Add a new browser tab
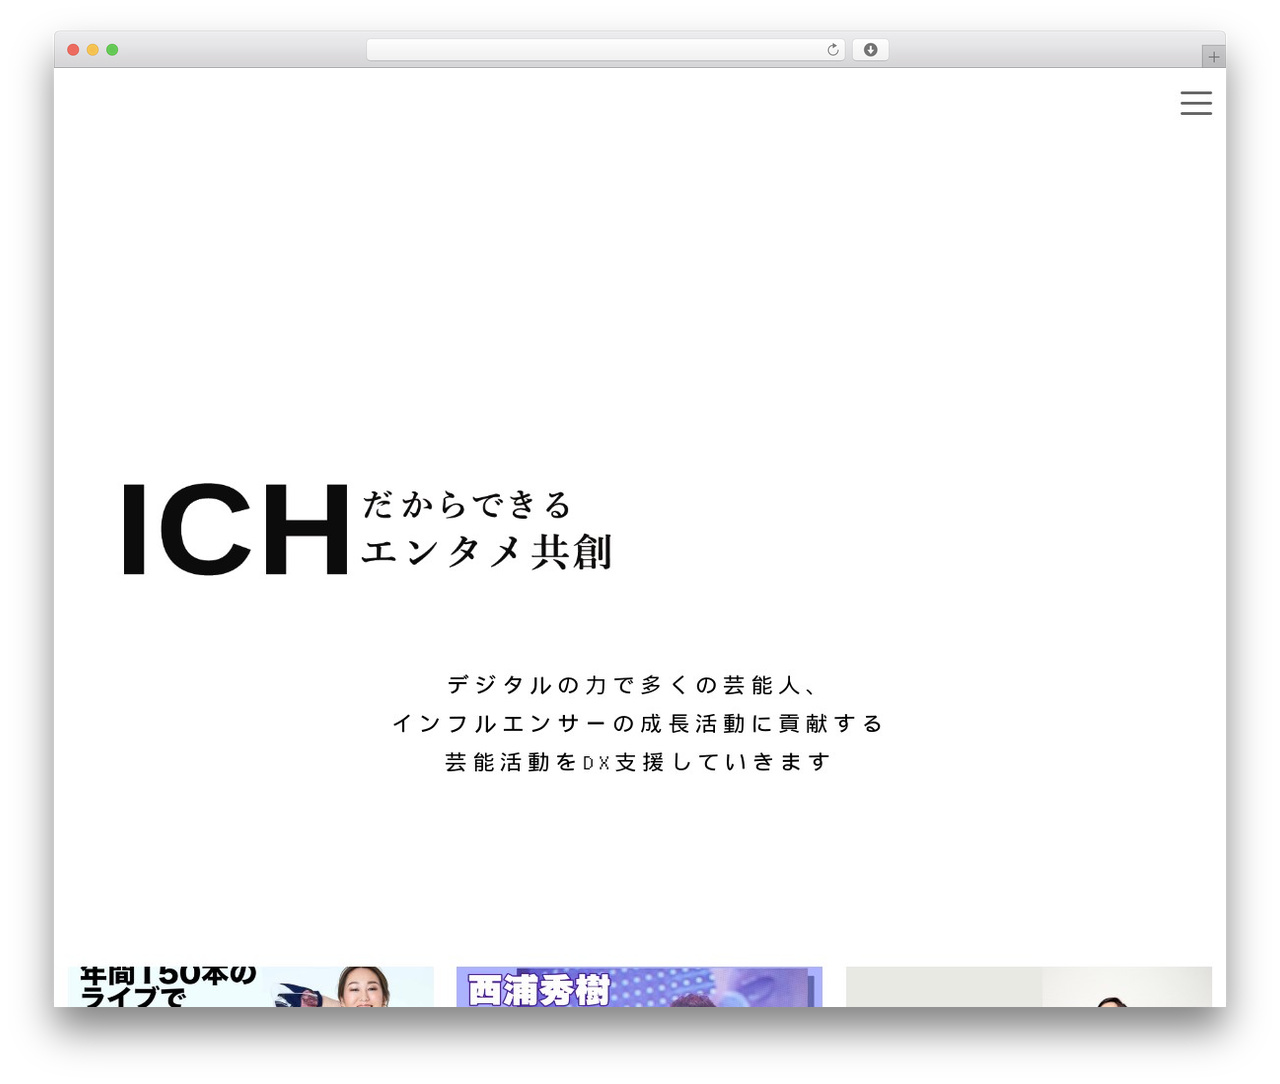 coord(1213,57)
